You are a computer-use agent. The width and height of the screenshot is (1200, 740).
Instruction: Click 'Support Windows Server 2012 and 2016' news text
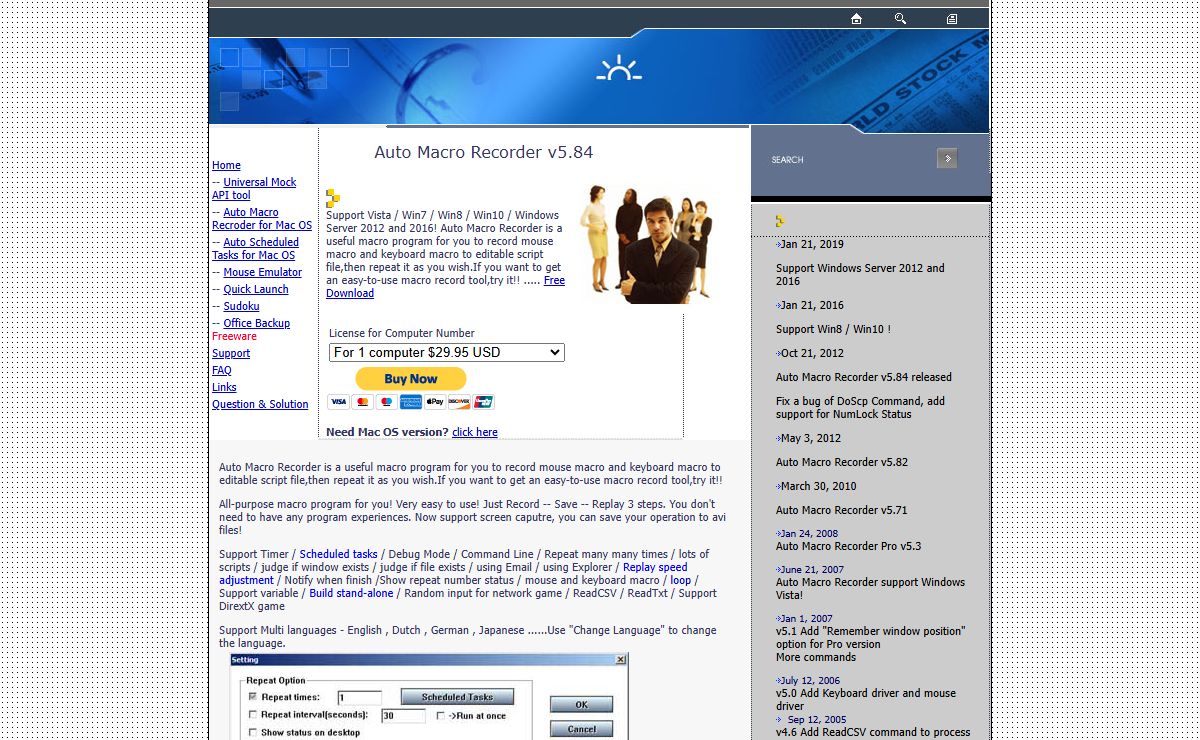(860, 274)
